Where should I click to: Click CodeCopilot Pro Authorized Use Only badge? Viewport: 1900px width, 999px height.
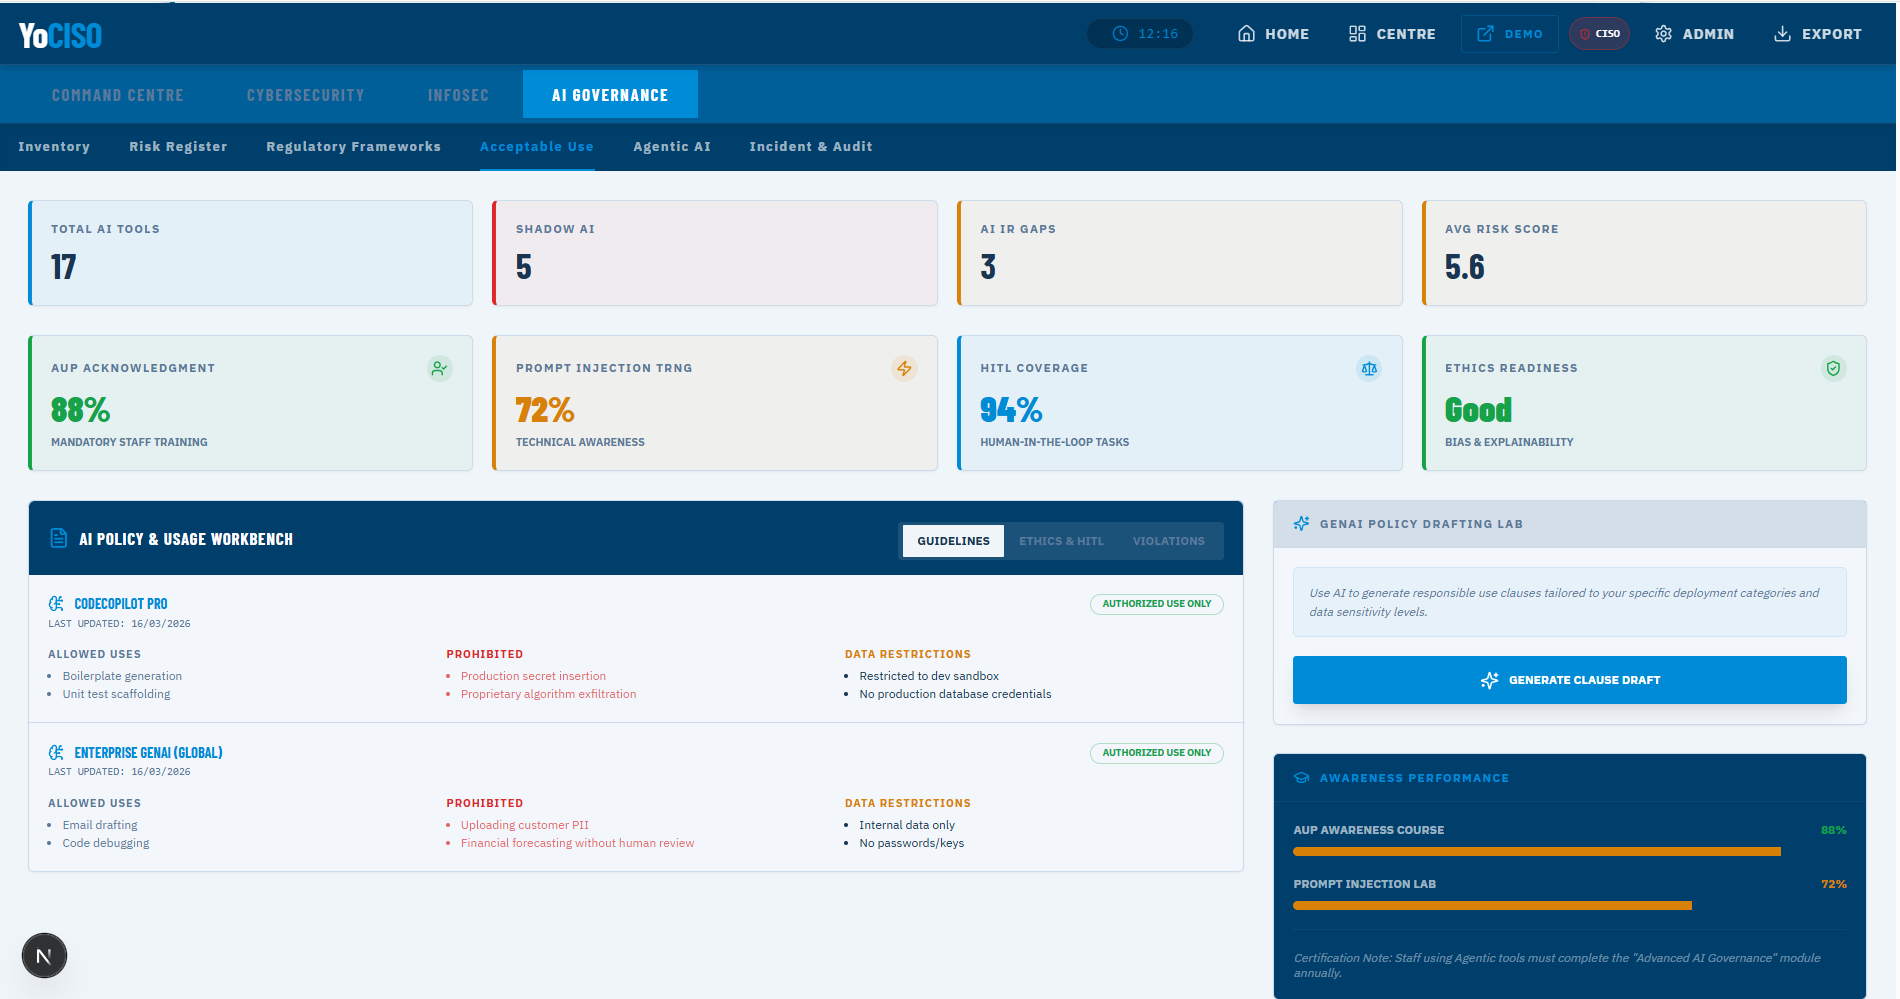pyautogui.click(x=1156, y=604)
